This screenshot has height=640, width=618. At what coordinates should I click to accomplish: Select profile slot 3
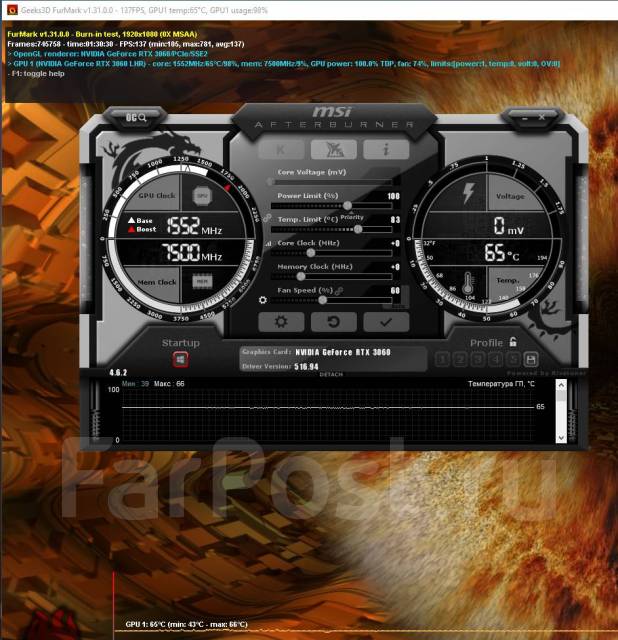click(x=478, y=359)
